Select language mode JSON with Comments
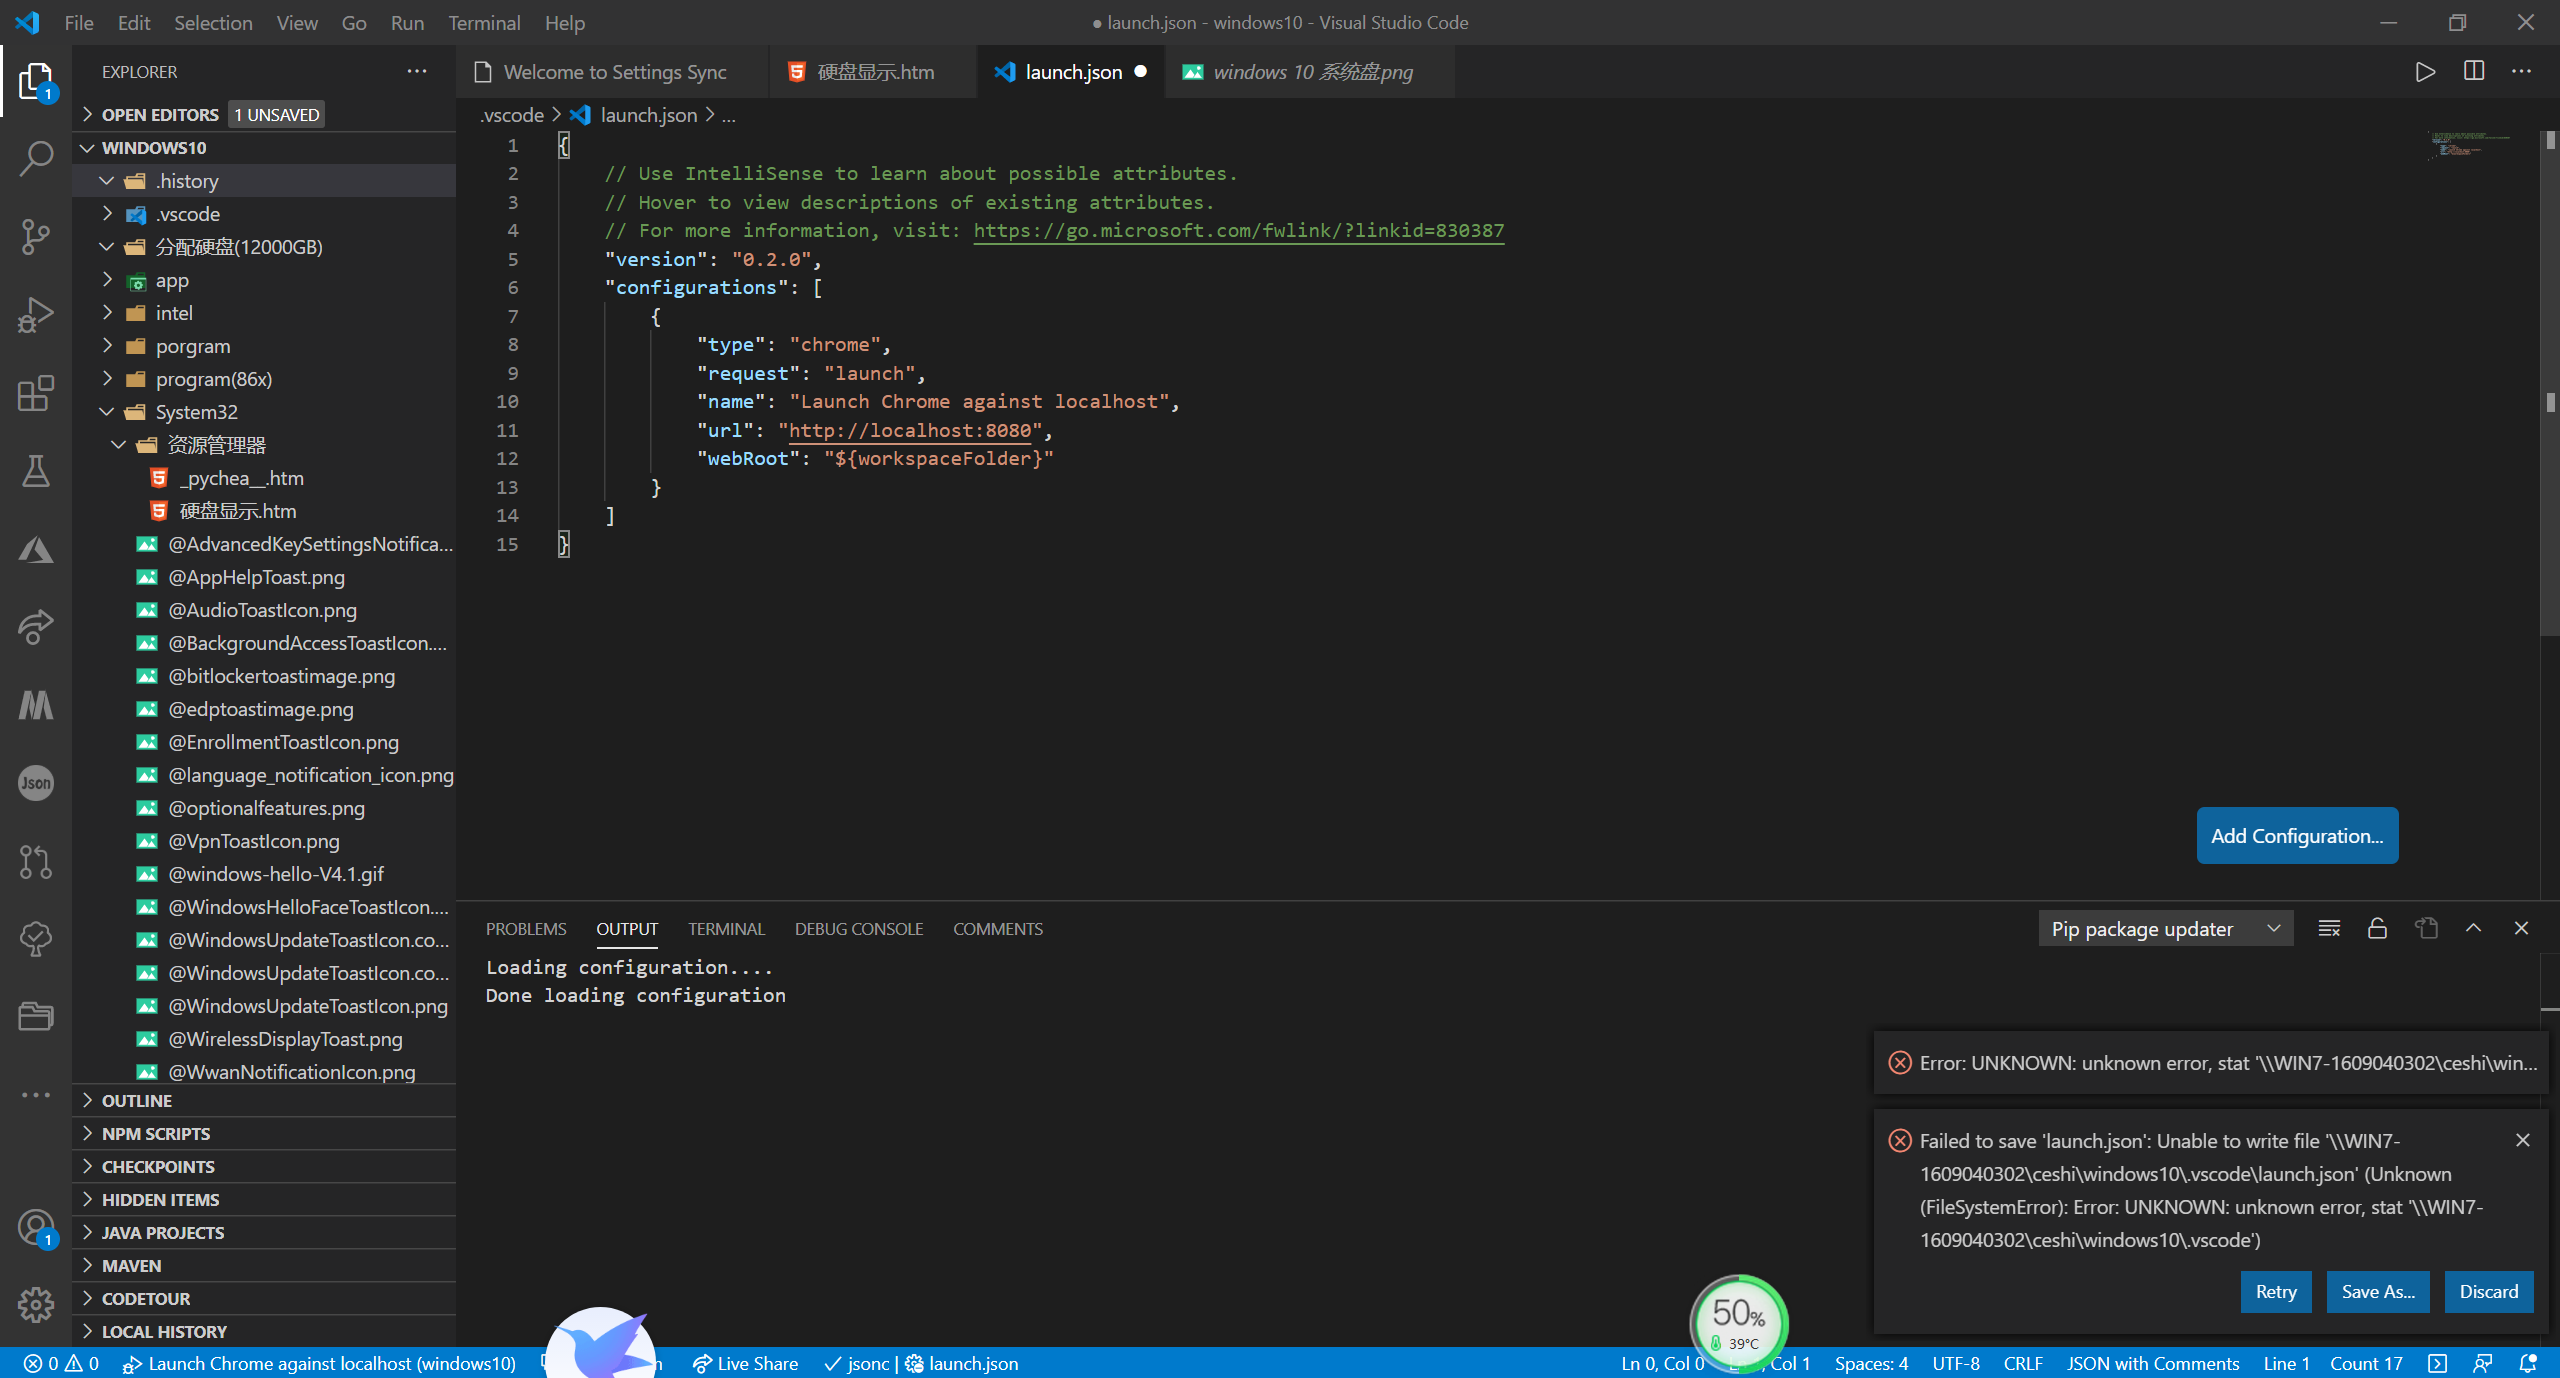 pos(2153,1363)
